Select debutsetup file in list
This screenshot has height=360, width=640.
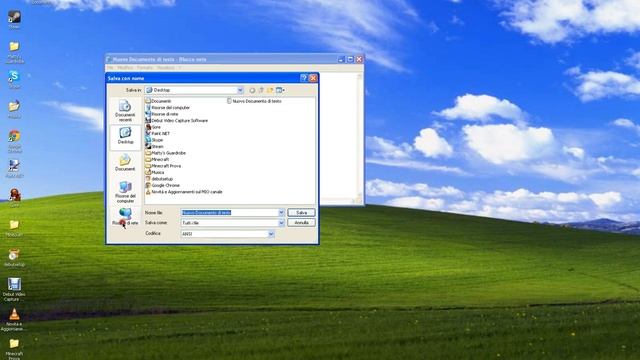[159, 179]
